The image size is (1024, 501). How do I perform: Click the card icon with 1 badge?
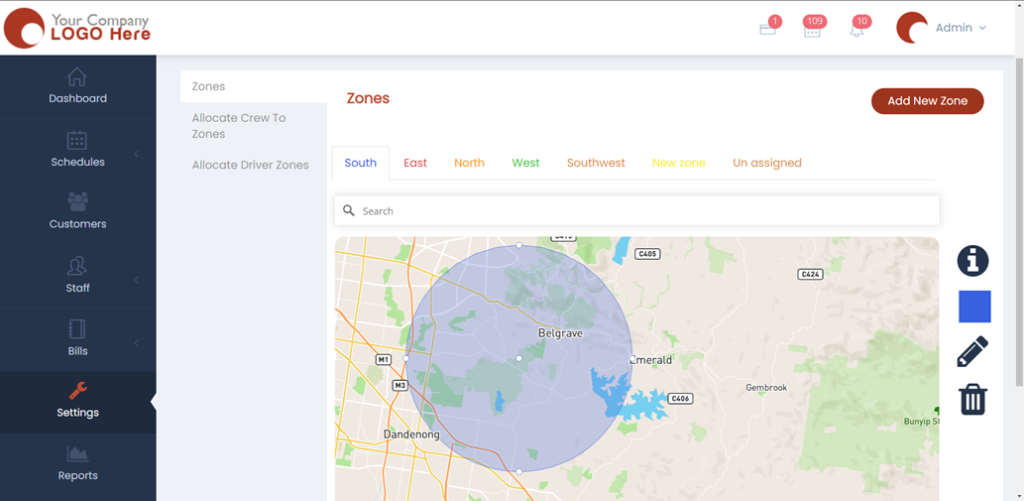(768, 29)
